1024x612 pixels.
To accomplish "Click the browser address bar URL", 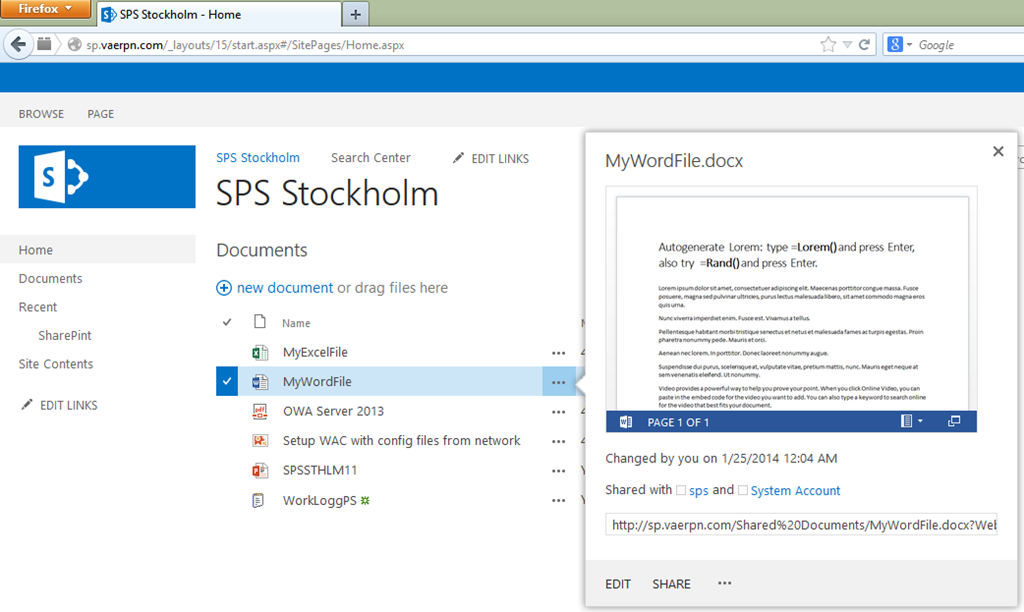I will [245, 45].
